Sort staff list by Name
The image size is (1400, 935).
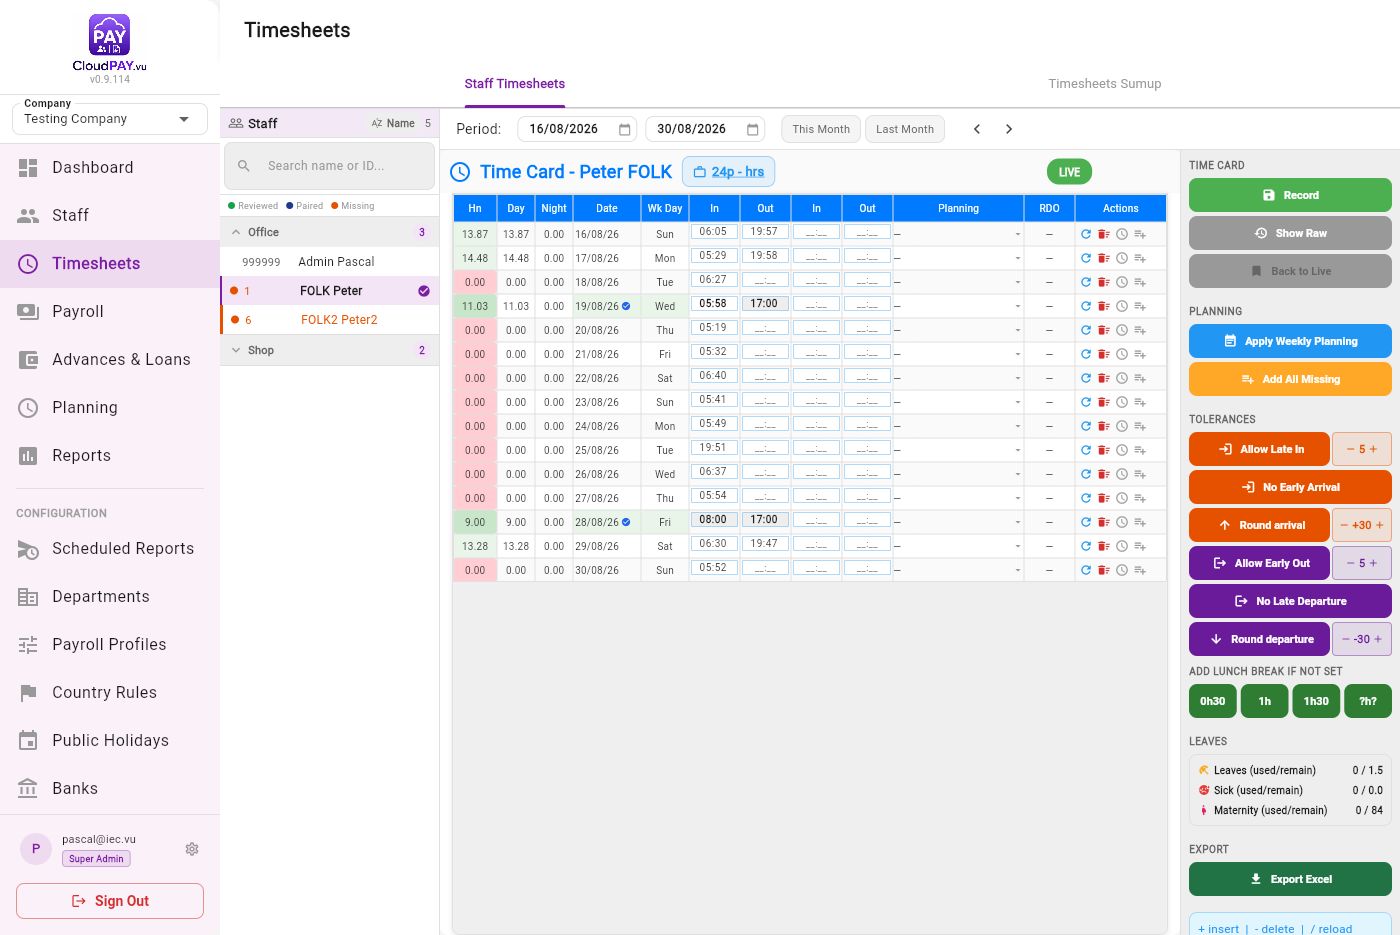click(x=393, y=123)
